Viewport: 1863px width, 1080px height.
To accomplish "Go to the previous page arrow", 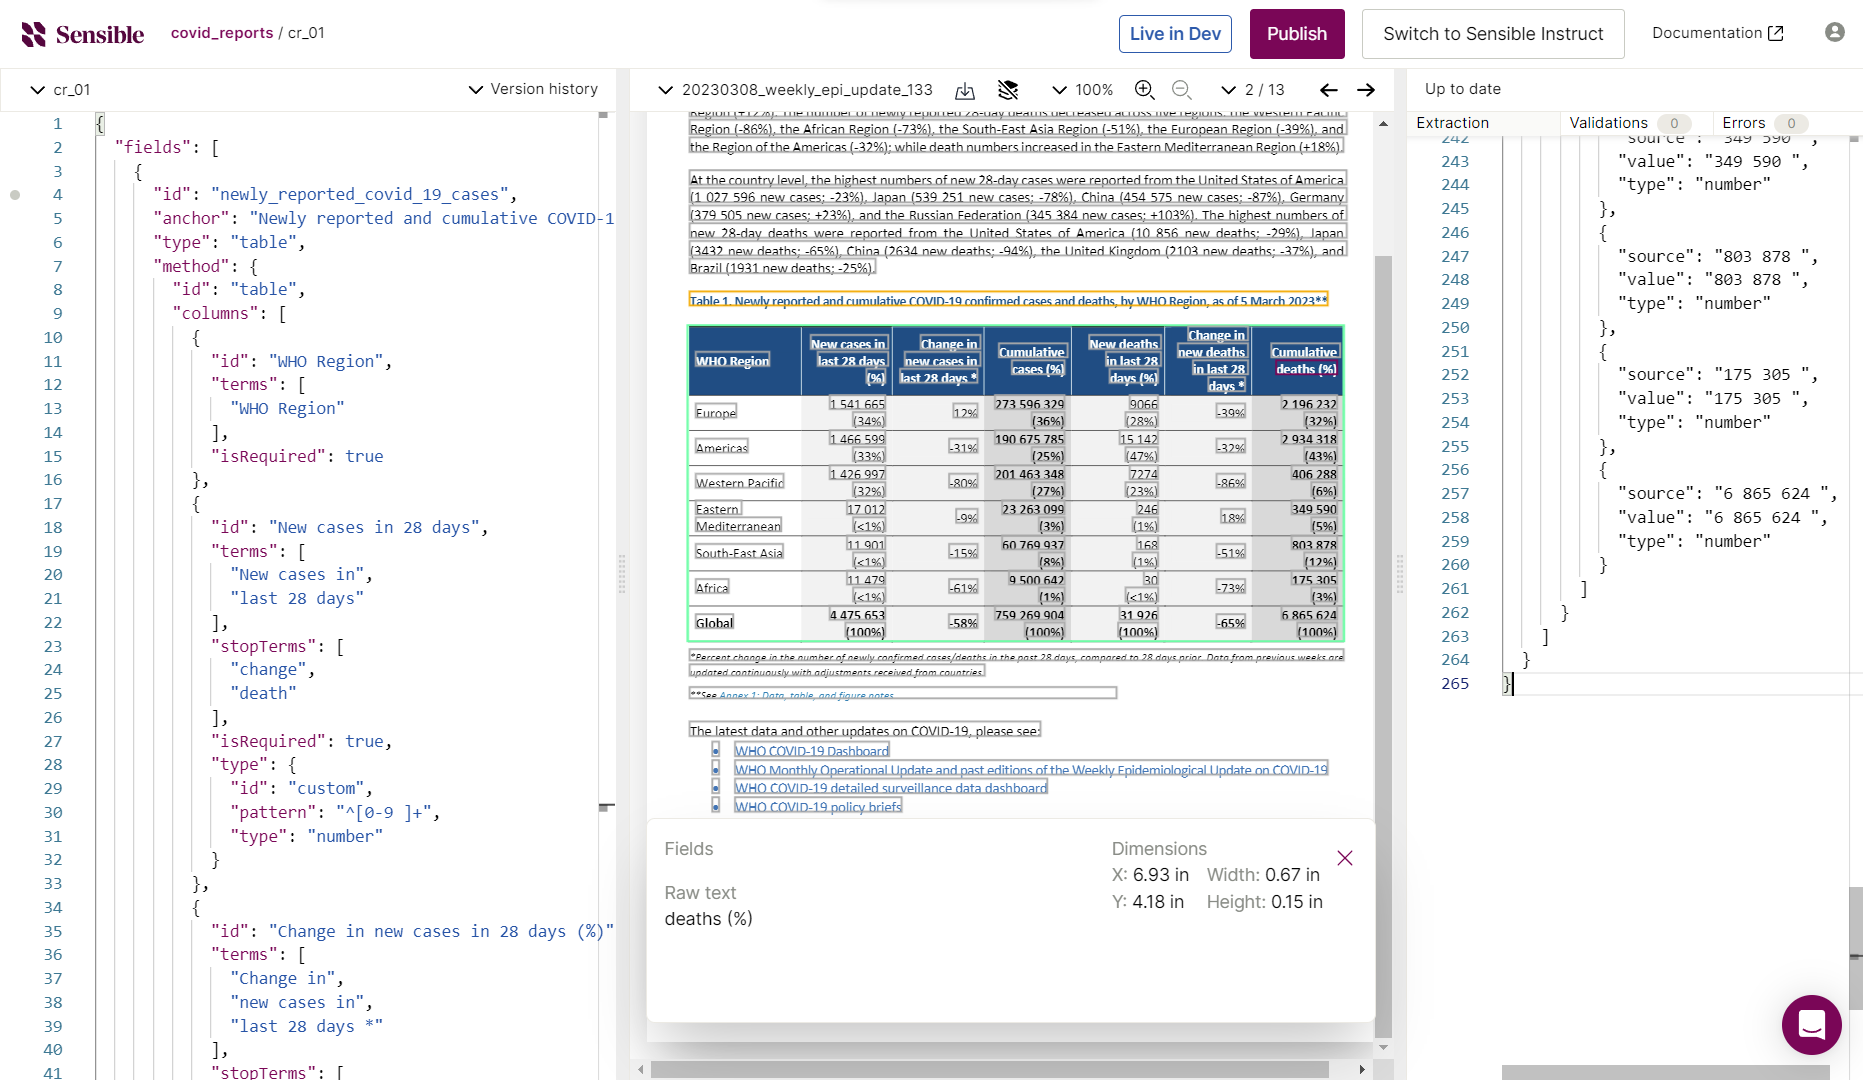I will pyautogui.click(x=1328, y=90).
